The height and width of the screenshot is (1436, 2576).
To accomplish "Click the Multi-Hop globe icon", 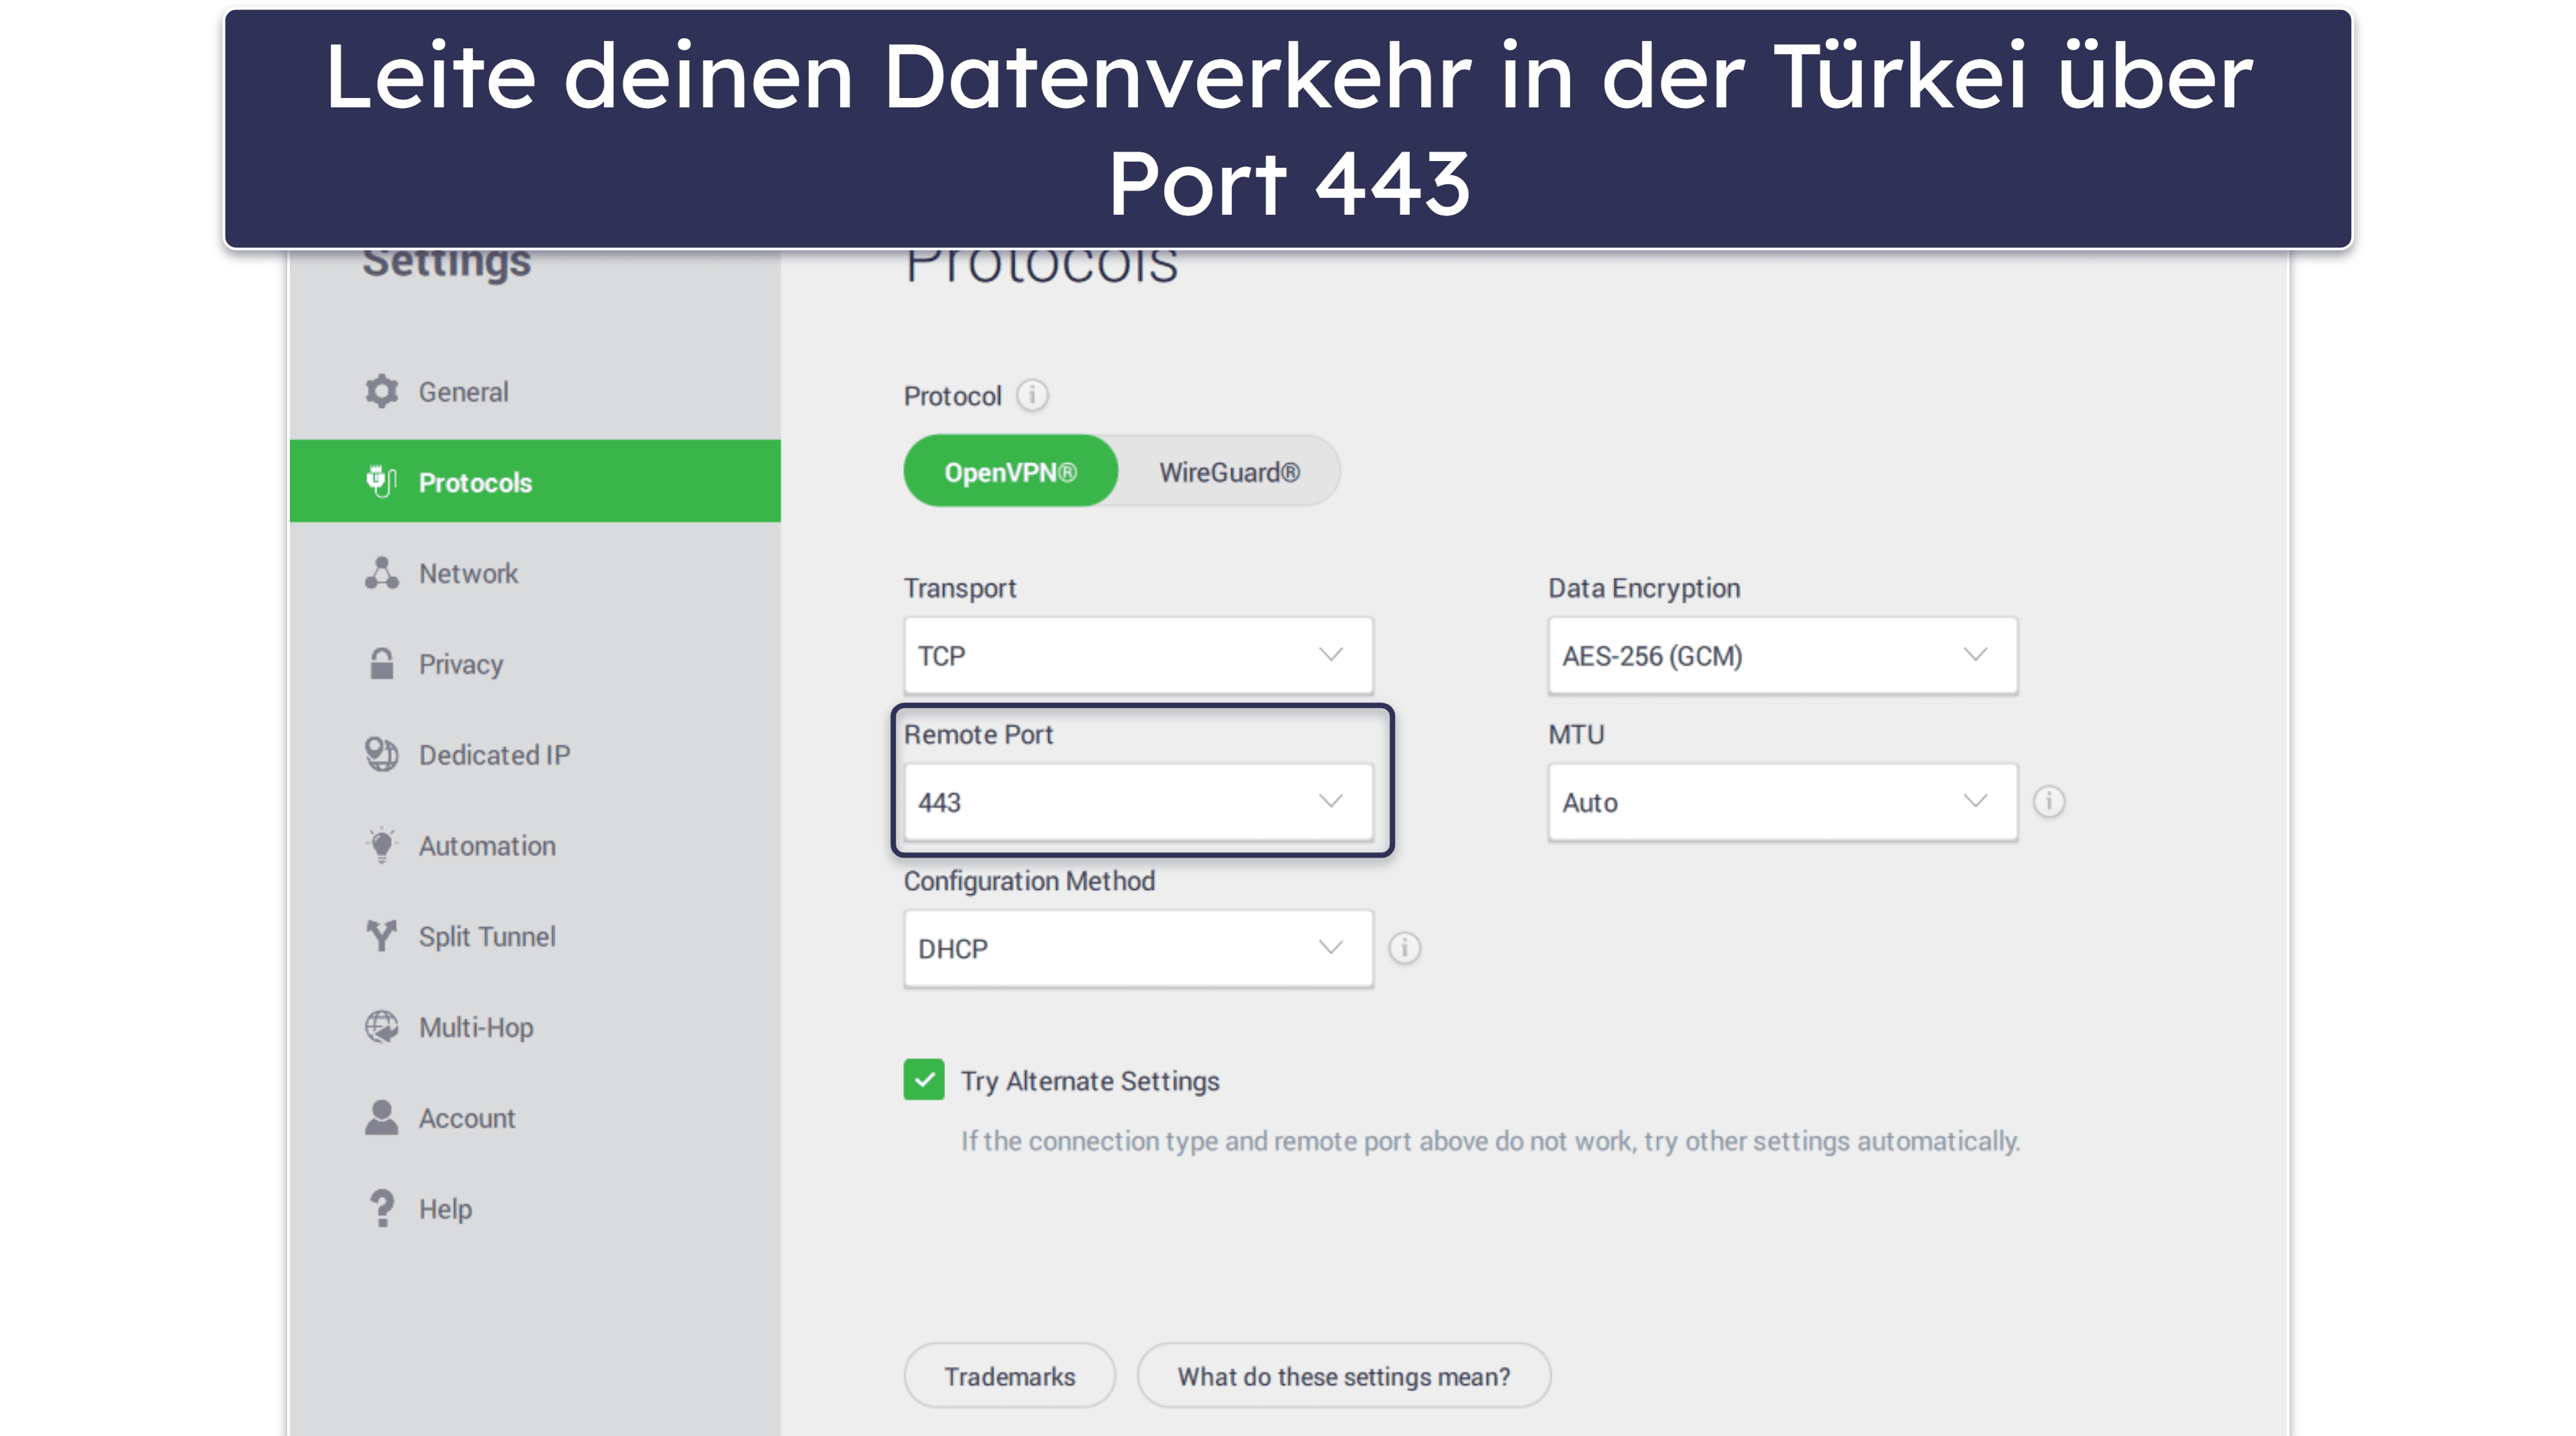I will click(381, 1027).
